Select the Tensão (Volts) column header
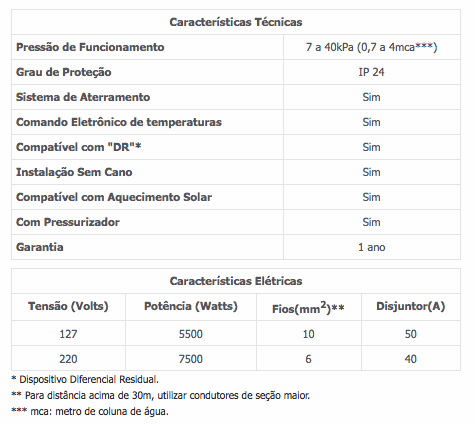Image resolution: width=475 pixels, height=424 pixels. coord(68,306)
